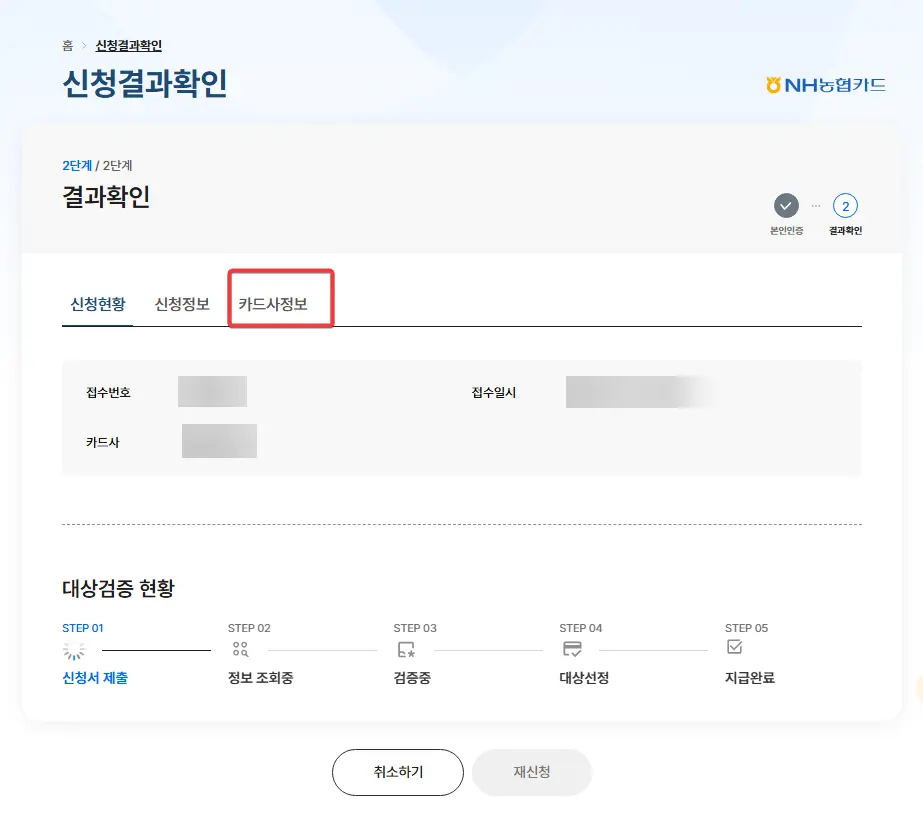Switch to the 신청정보 tab
923x827 pixels.
click(x=182, y=304)
